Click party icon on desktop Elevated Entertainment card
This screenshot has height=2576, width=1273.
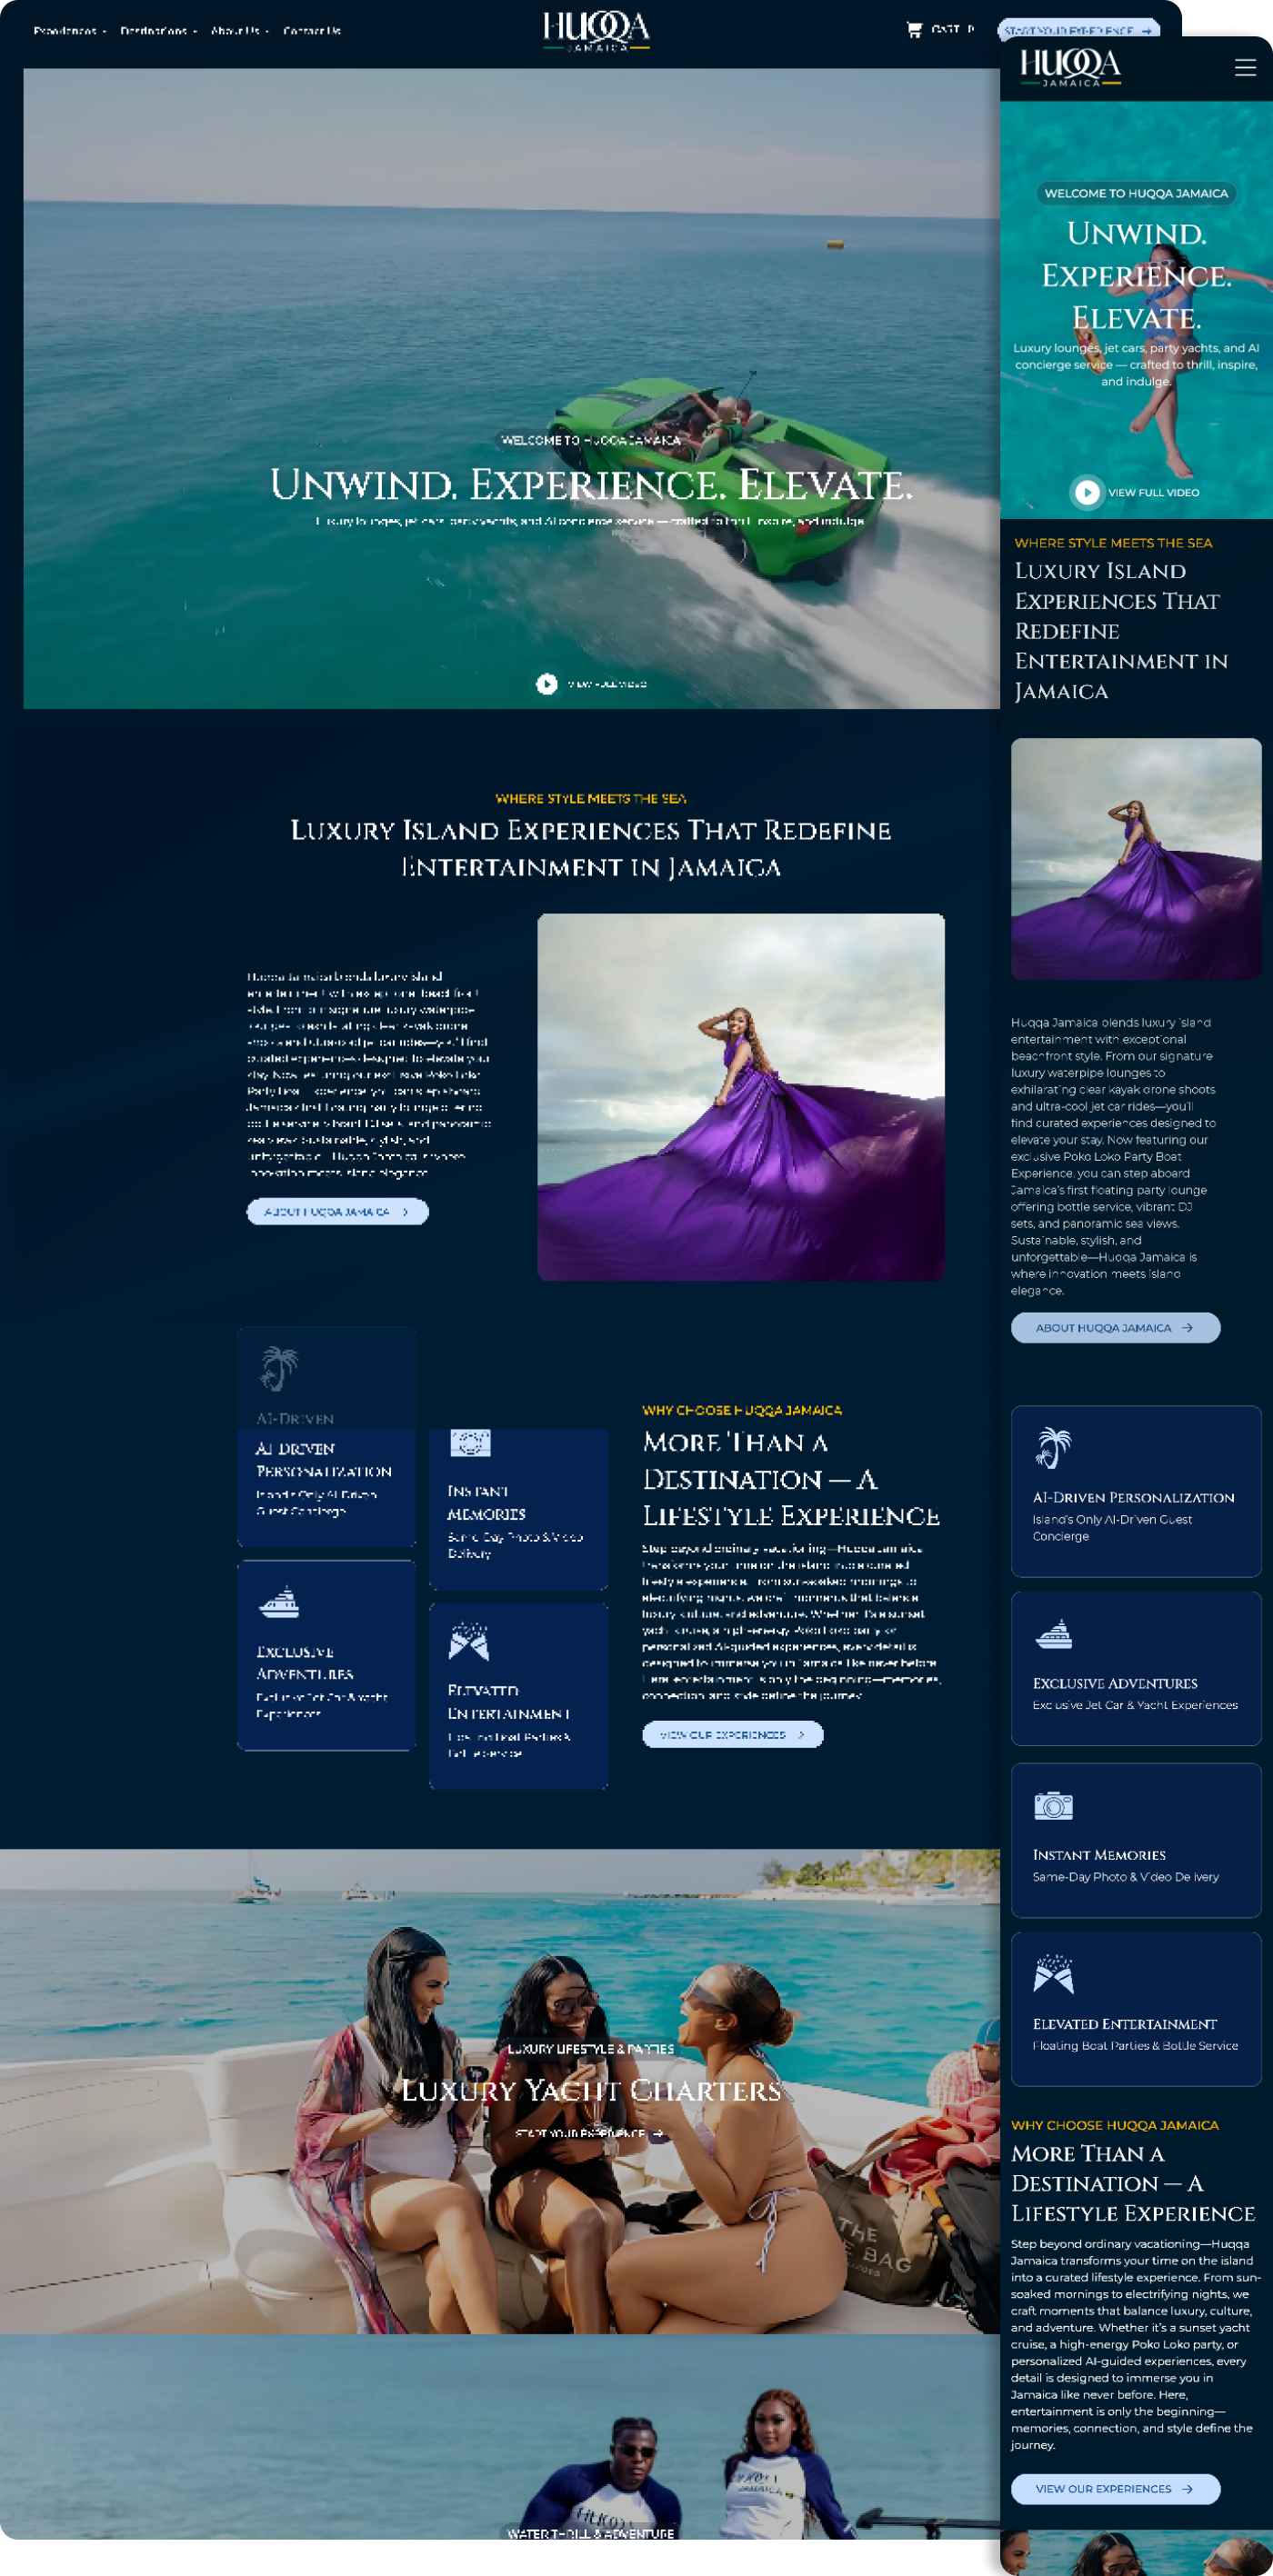469,1641
